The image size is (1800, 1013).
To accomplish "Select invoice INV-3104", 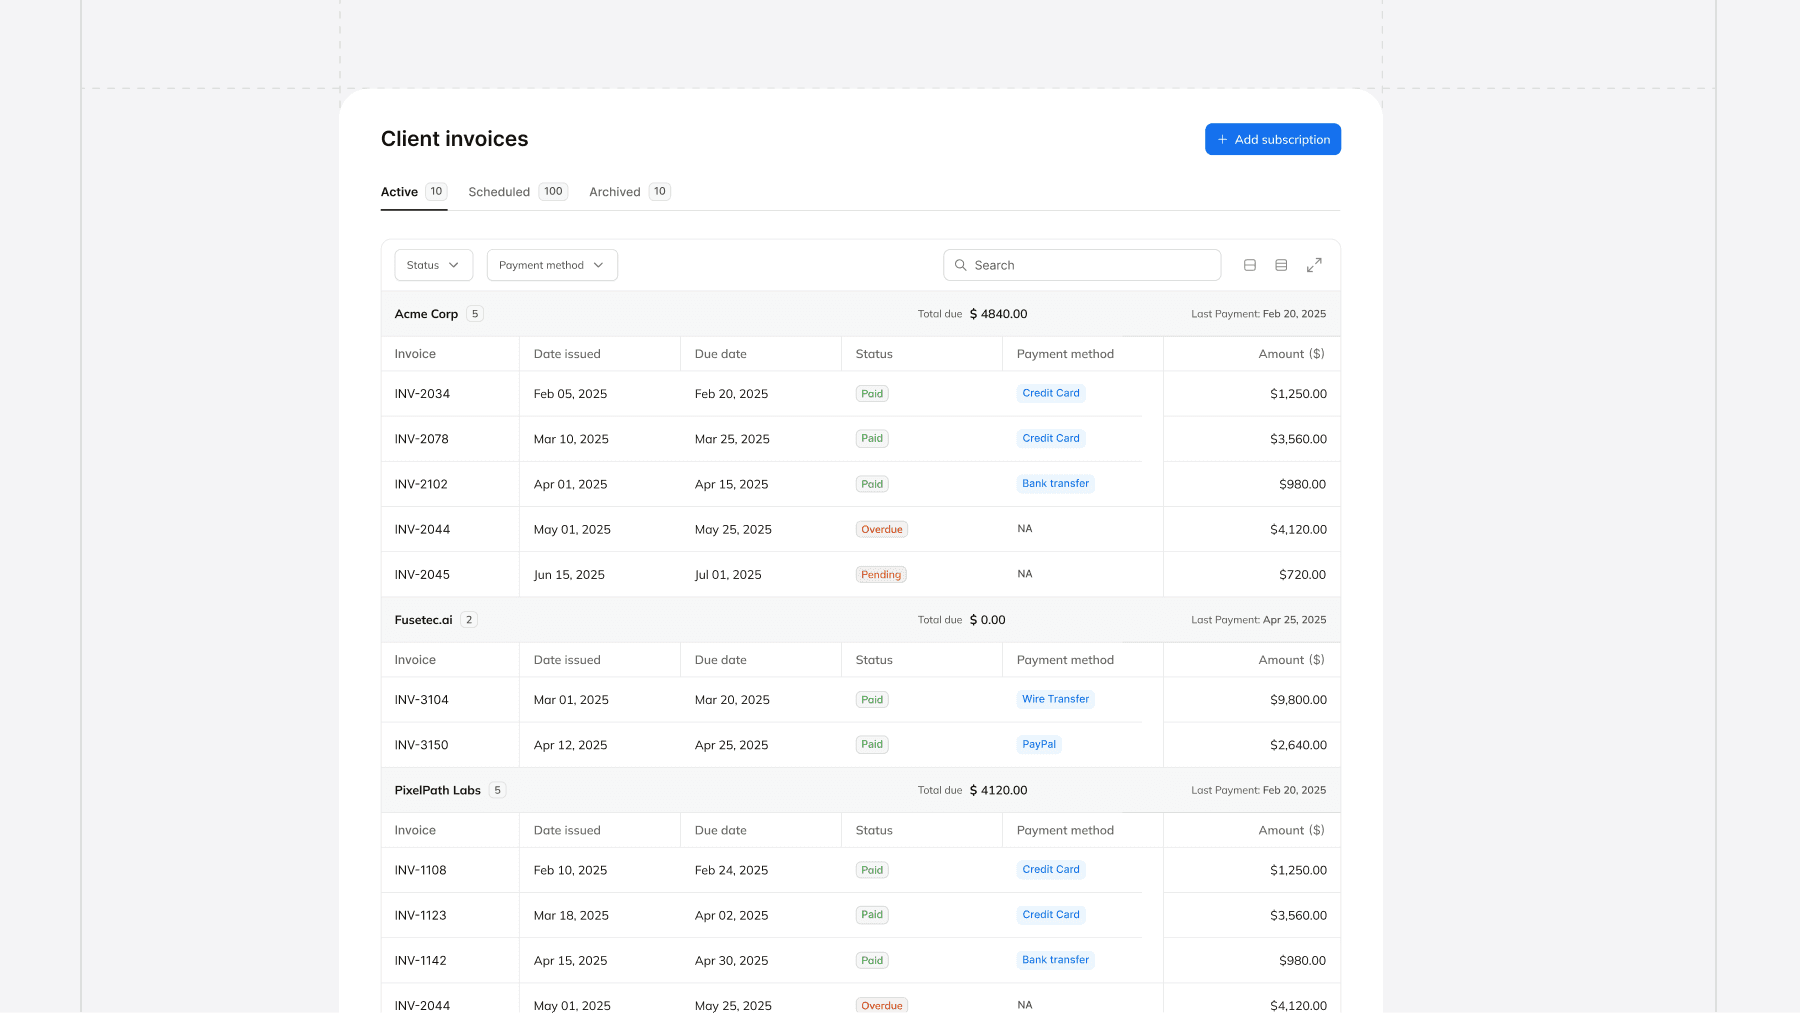I will 421,700.
